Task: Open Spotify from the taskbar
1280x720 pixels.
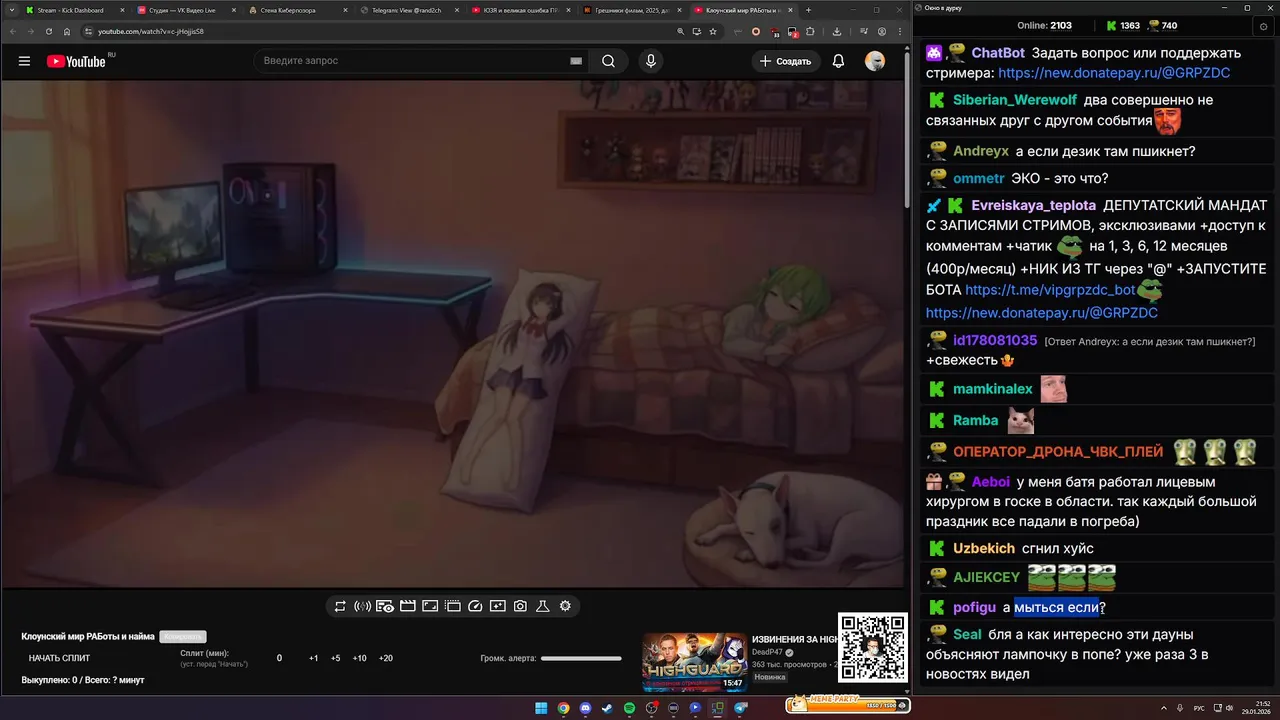Action: click(x=629, y=708)
